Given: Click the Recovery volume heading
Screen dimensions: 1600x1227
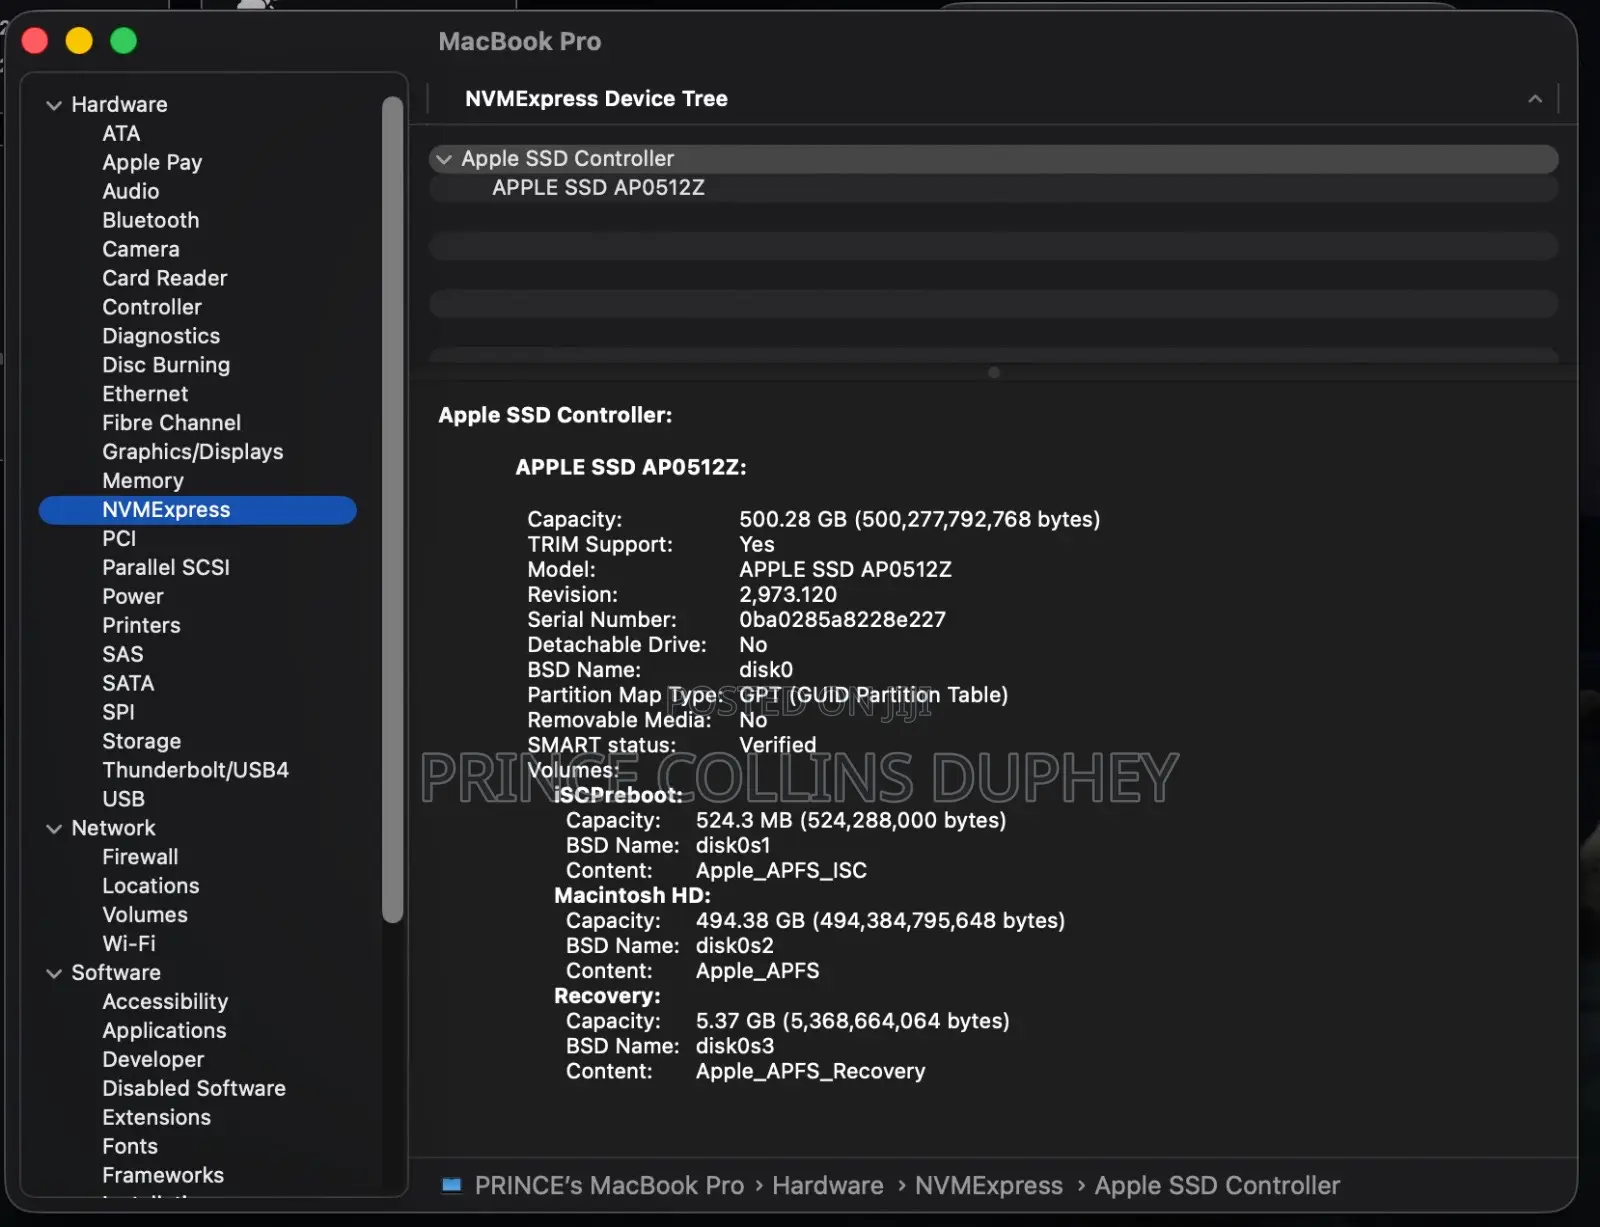Looking at the screenshot, I should point(607,996).
